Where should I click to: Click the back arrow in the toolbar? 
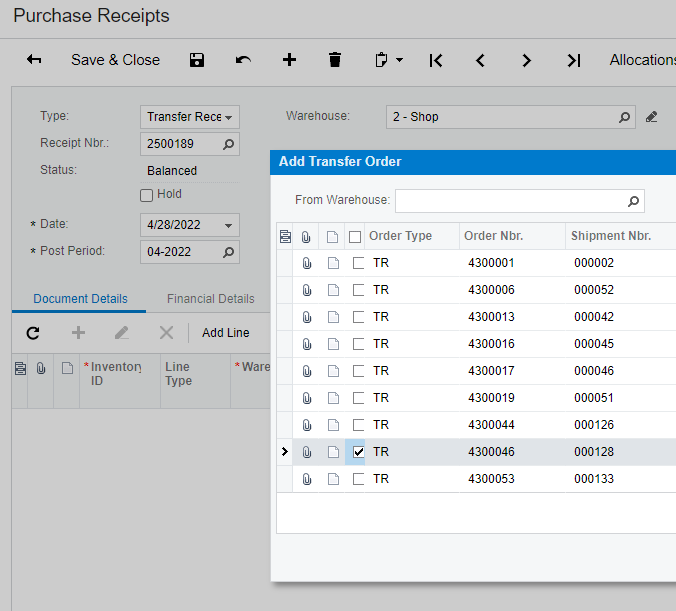tap(34, 60)
